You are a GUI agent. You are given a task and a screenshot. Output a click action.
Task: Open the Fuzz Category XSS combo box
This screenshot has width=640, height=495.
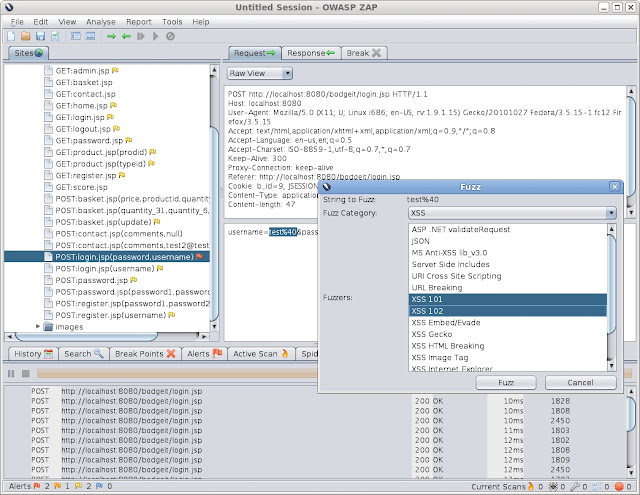click(x=512, y=213)
